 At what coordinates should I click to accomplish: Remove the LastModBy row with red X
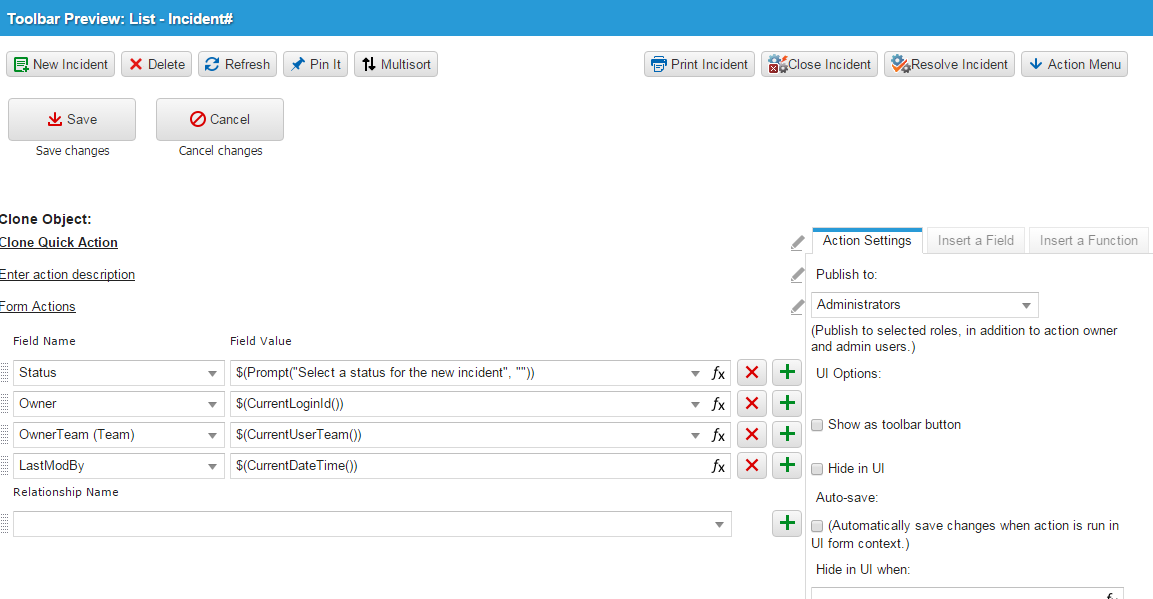tap(752, 466)
